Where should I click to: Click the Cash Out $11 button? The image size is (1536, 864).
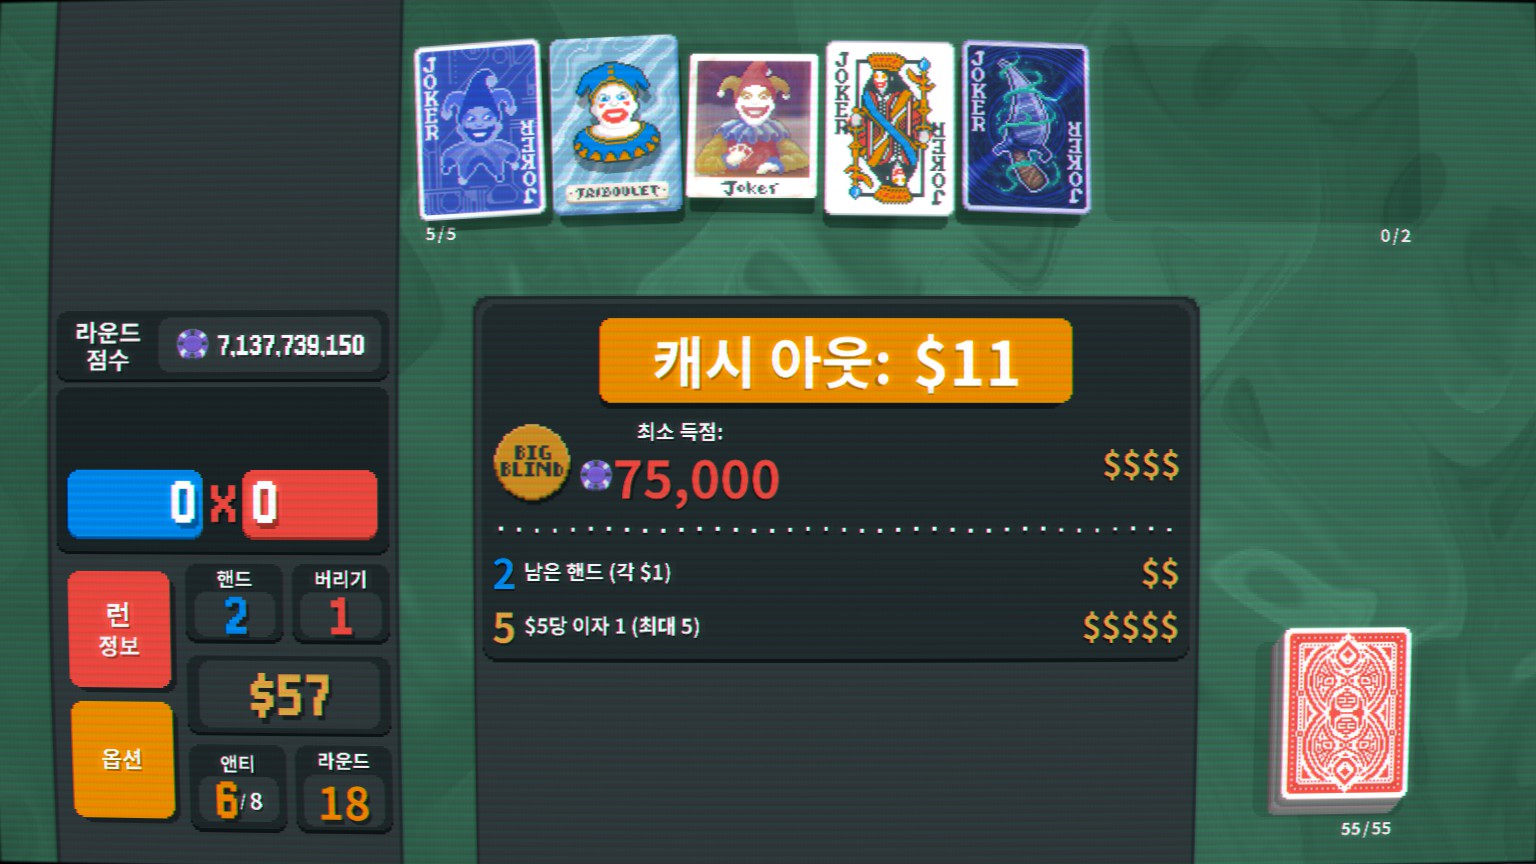[835, 361]
